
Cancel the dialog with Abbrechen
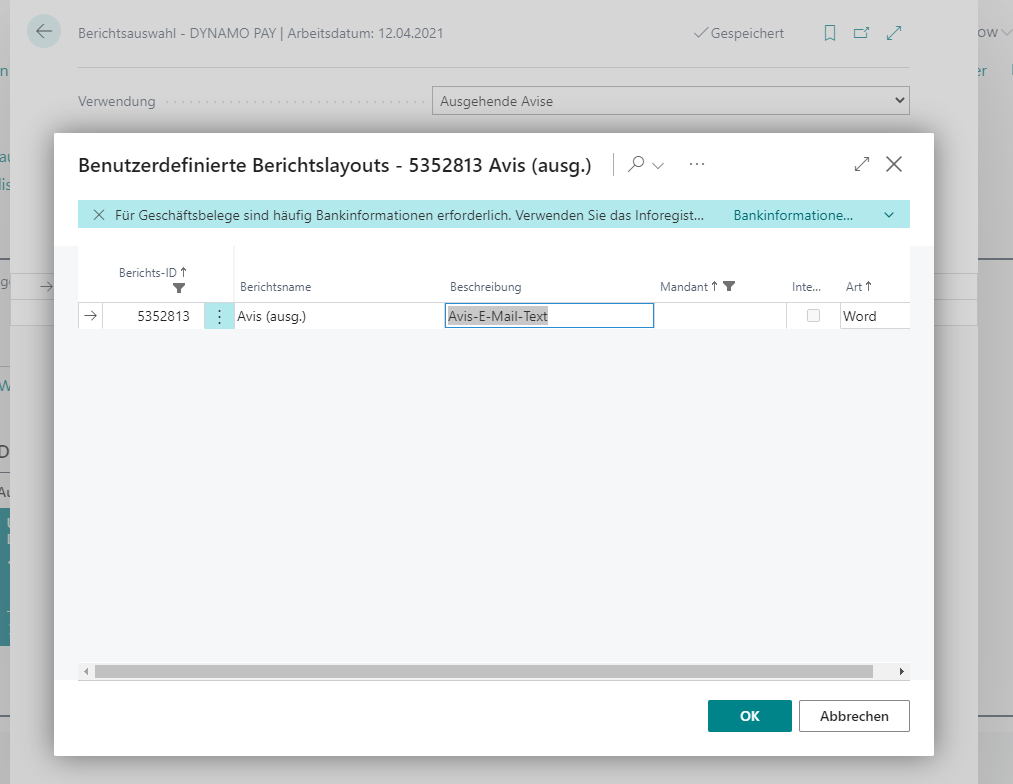click(x=854, y=716)
